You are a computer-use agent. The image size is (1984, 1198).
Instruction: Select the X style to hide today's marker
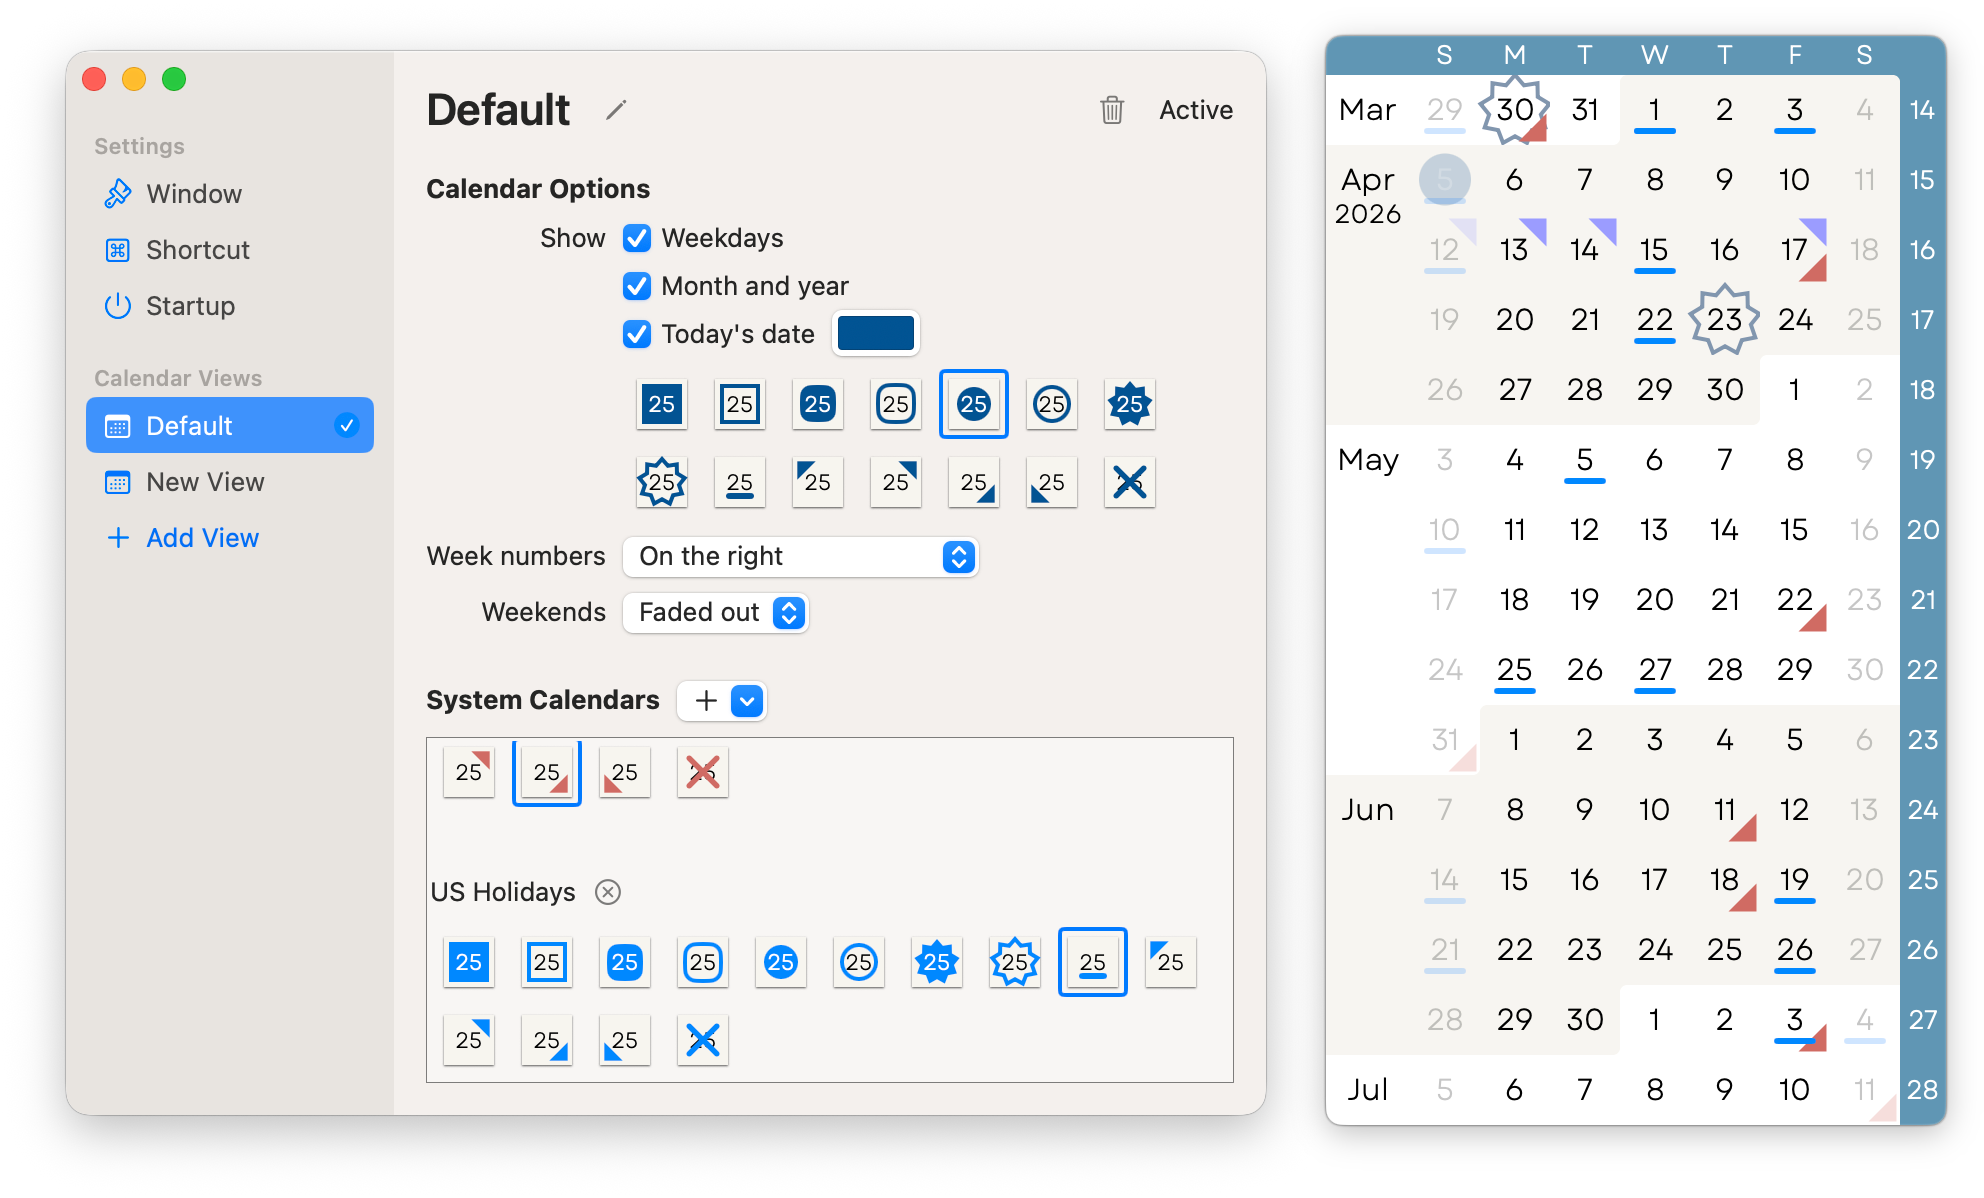point(1129,482)
